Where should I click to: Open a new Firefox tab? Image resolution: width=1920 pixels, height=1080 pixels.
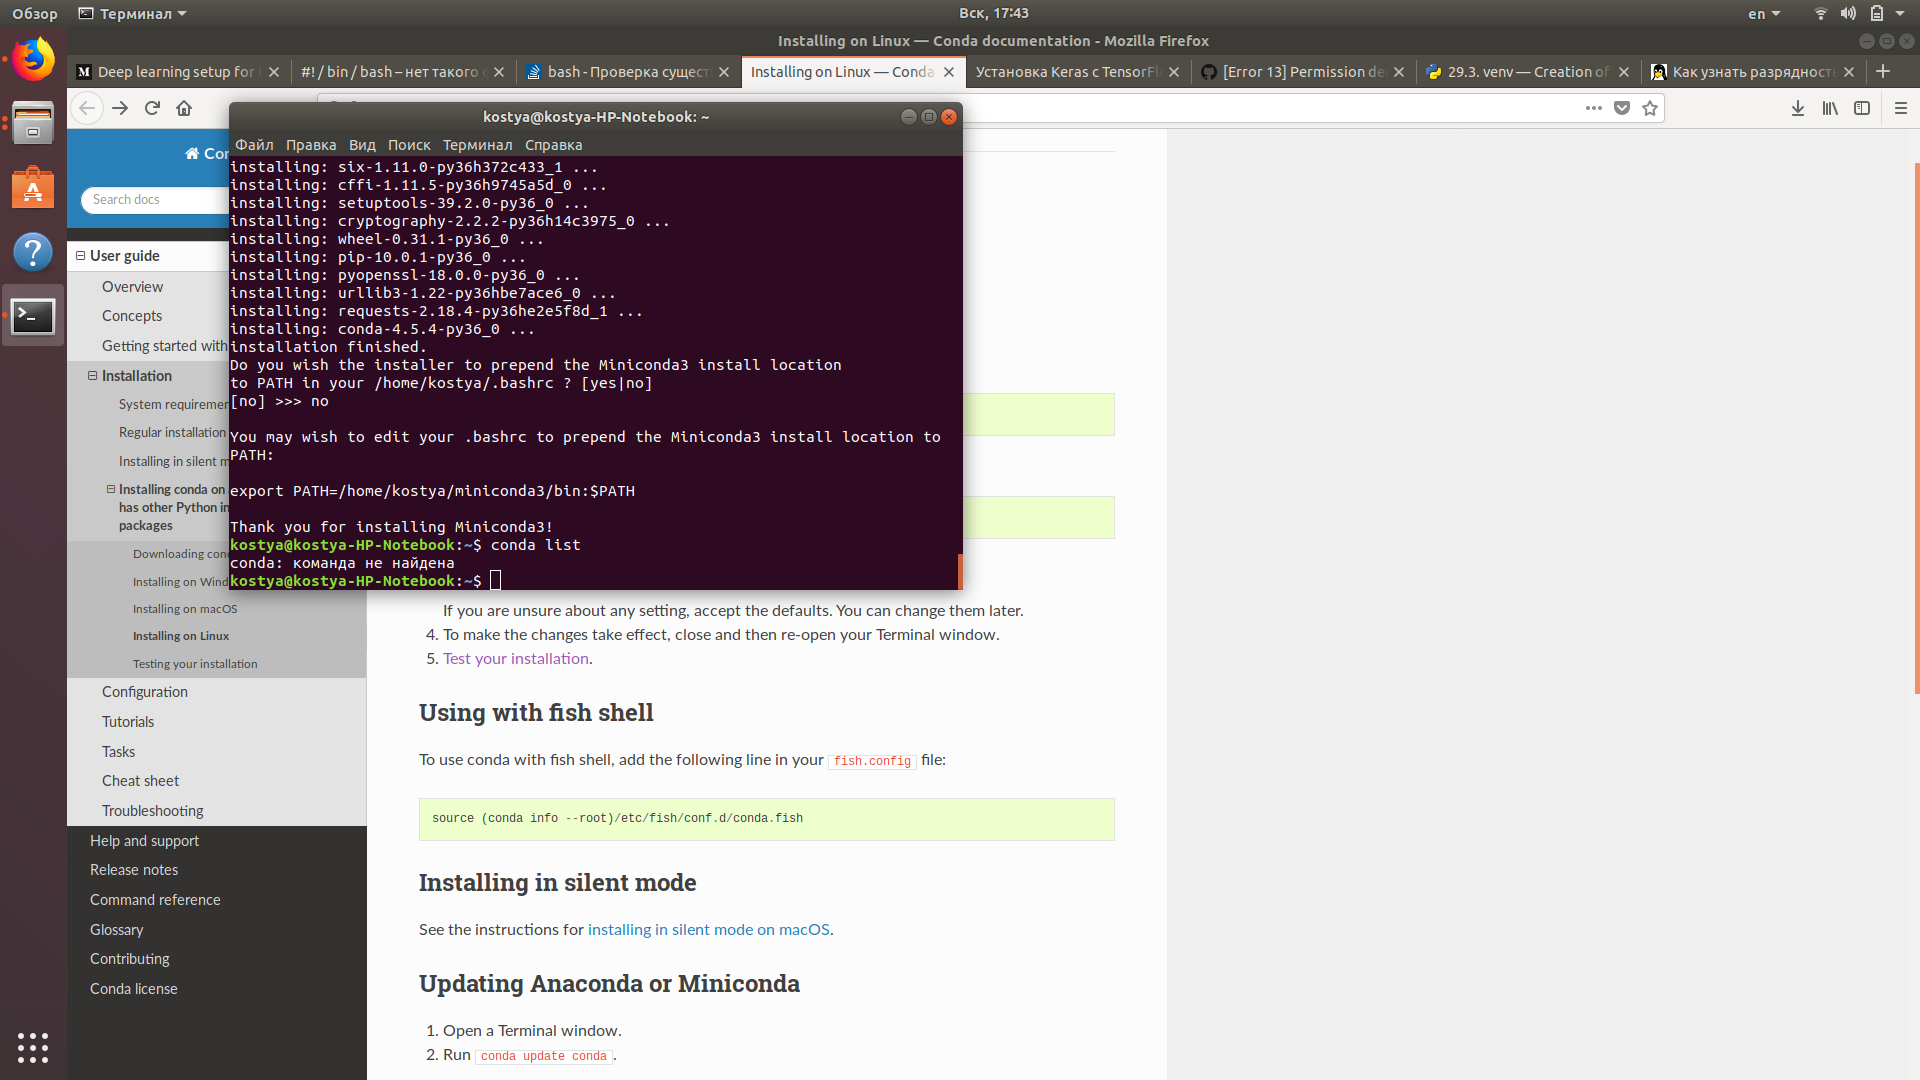coord(1883,71)
